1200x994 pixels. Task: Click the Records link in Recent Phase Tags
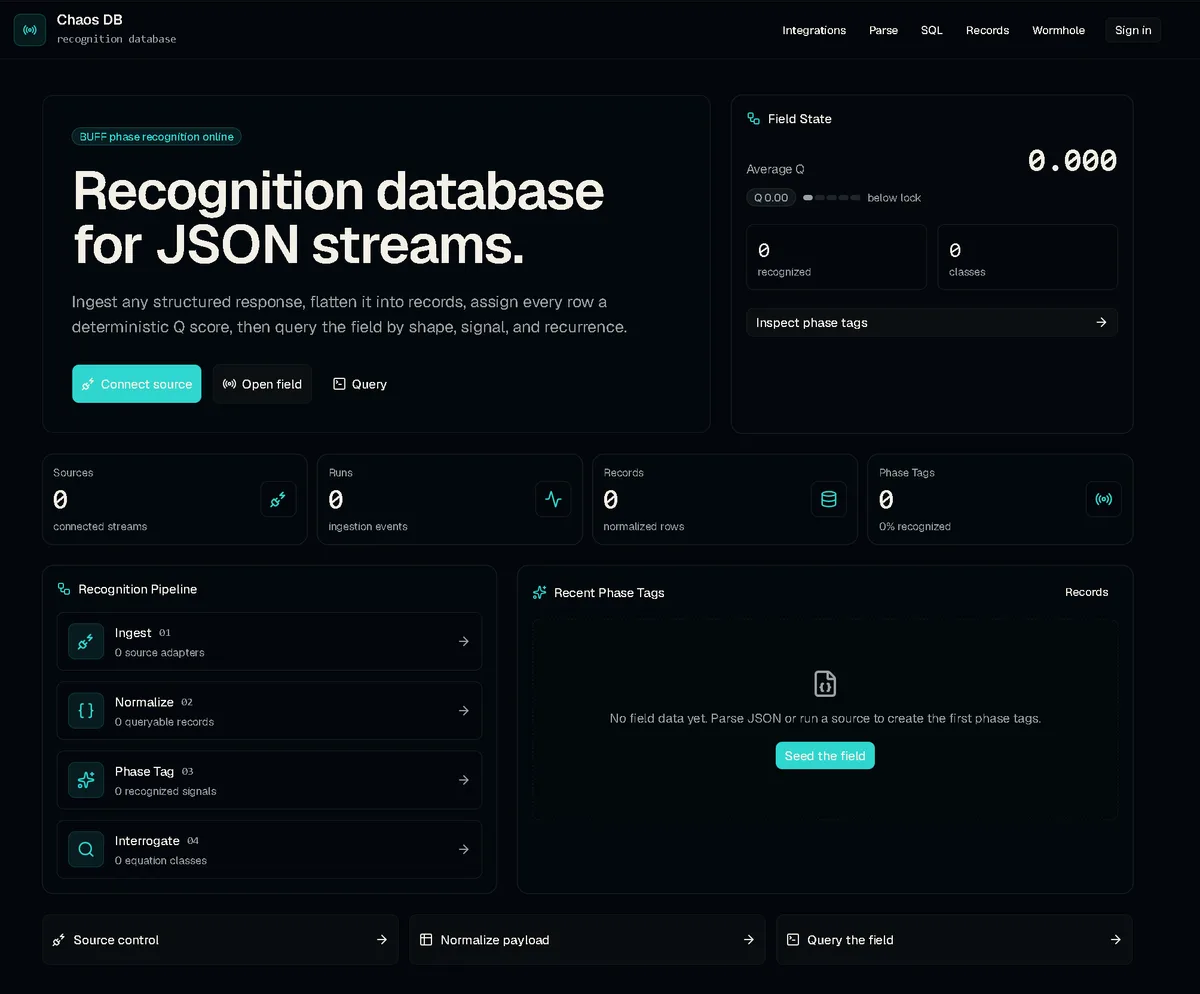pos(1086,592)
